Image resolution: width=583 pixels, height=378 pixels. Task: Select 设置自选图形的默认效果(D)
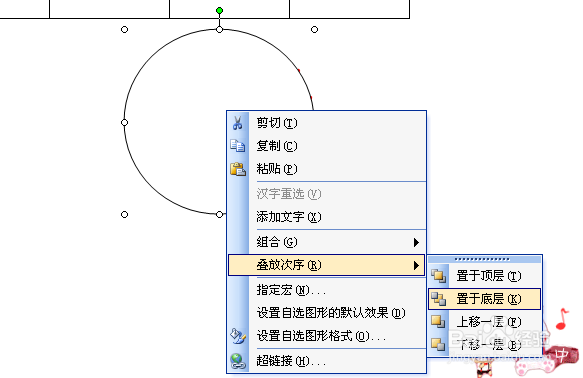tap(326, 313)
